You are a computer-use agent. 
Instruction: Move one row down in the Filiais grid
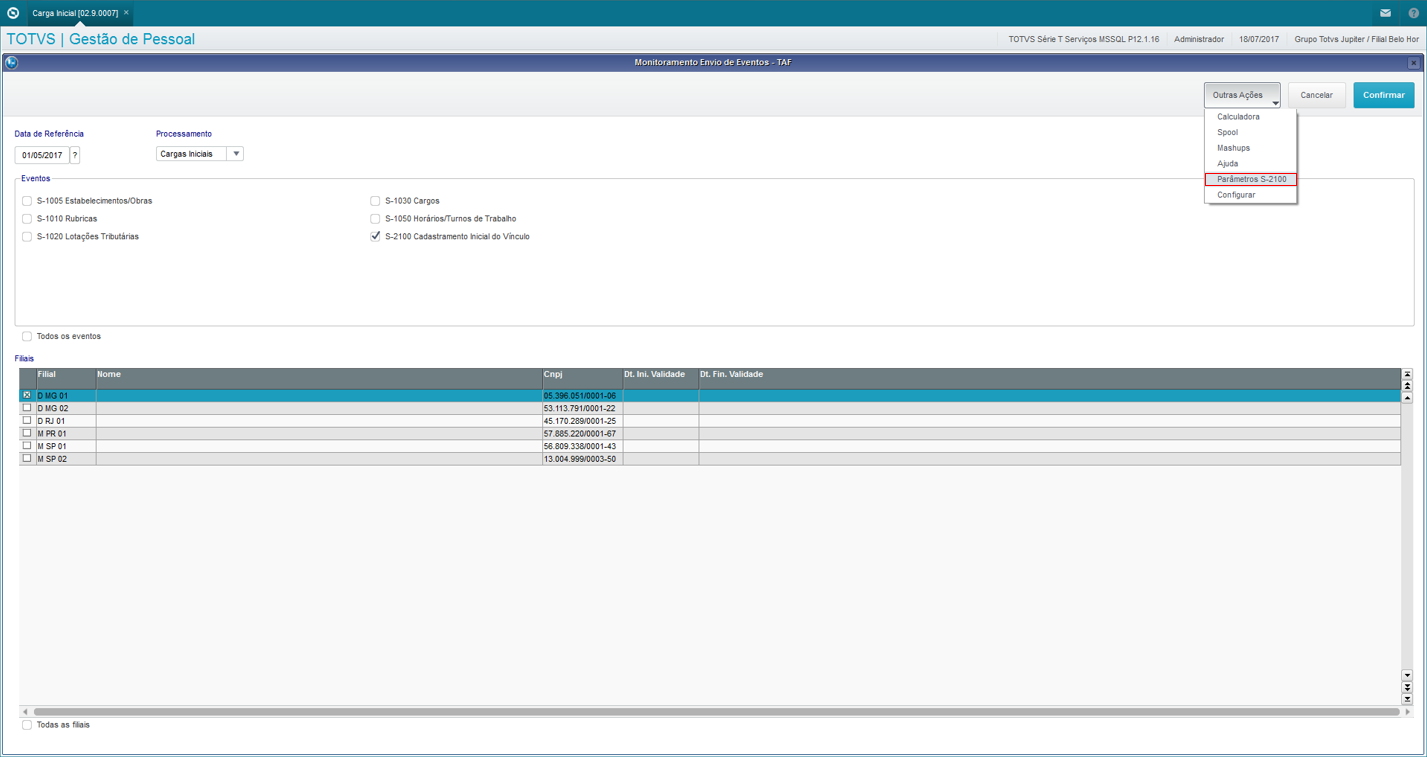coord(1407,675)
